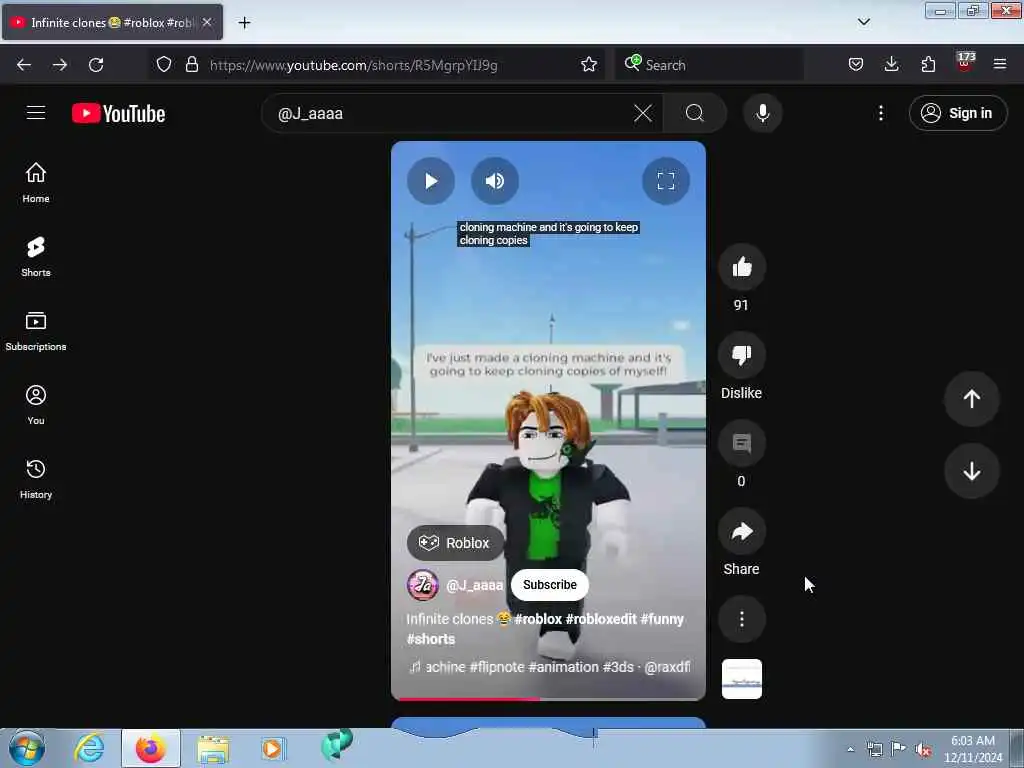Open History in the sidebar
Screen dimensions: 1024x768
pyautogui.click(x=36, y=479)
